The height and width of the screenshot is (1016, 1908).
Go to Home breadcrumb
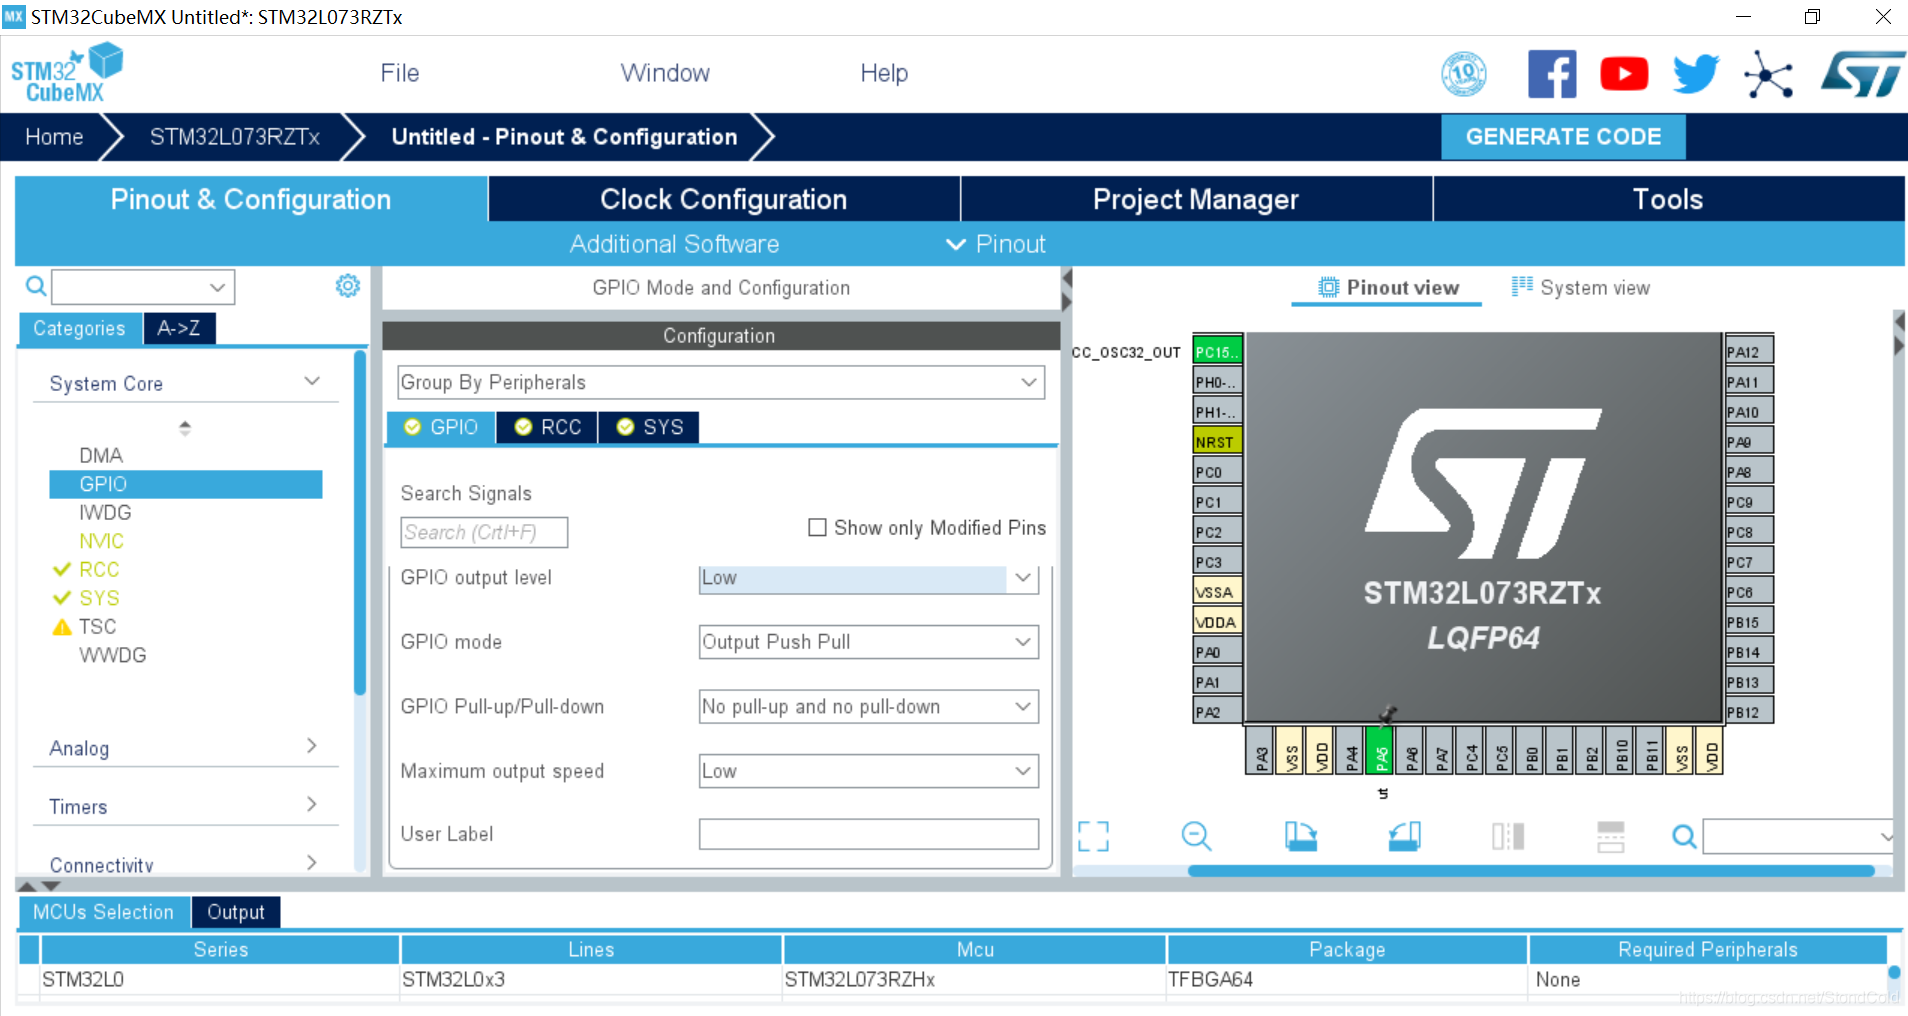pyautogui.click(x=54, y=137)
